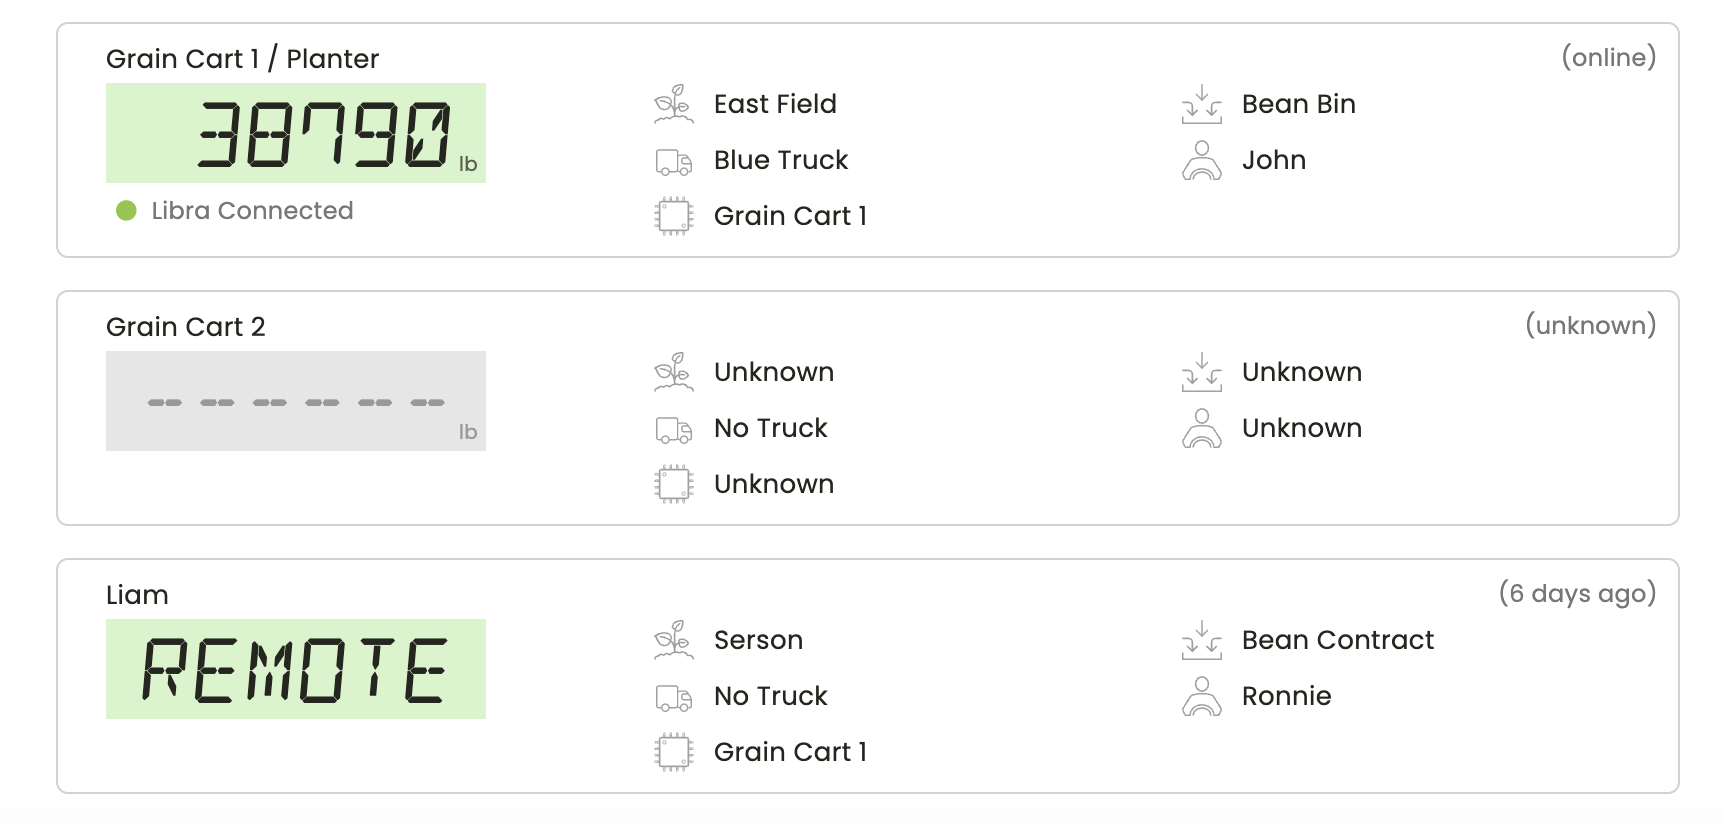
Task: Click the chip icon next to Grain Cart 1 in first card
Action: click(673, 216)
